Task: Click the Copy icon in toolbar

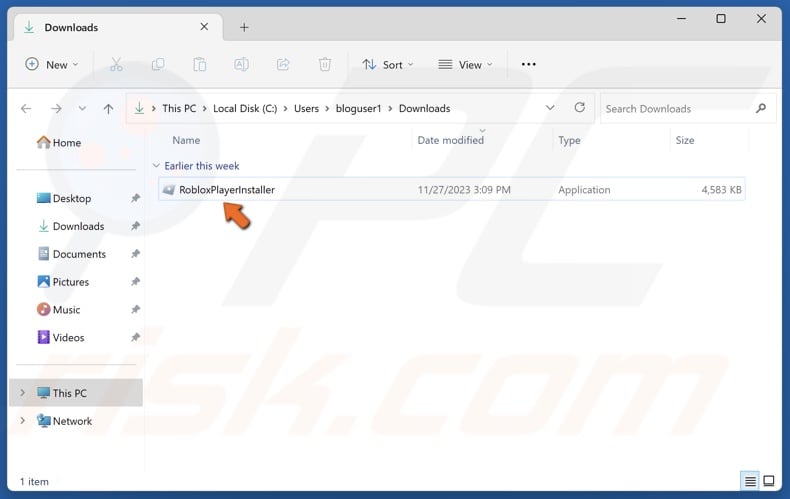Action: (x=158, y=65)
